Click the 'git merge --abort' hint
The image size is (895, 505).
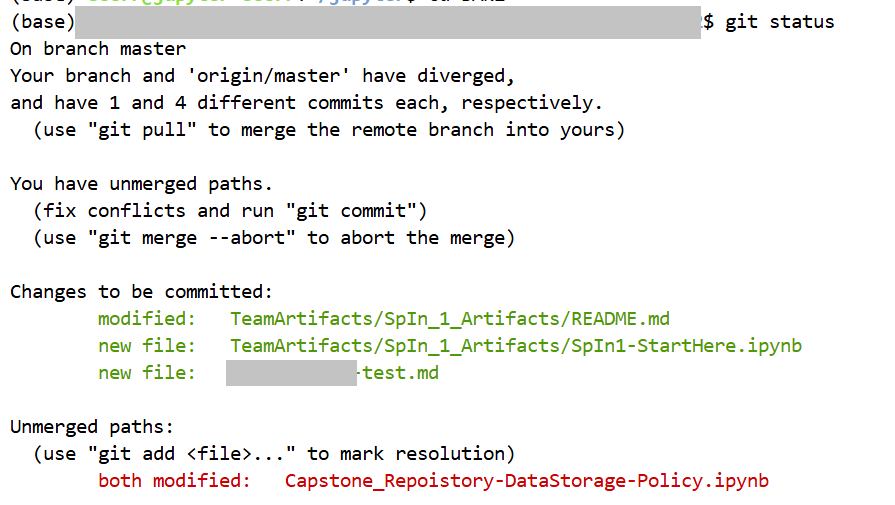click(192, 238)
